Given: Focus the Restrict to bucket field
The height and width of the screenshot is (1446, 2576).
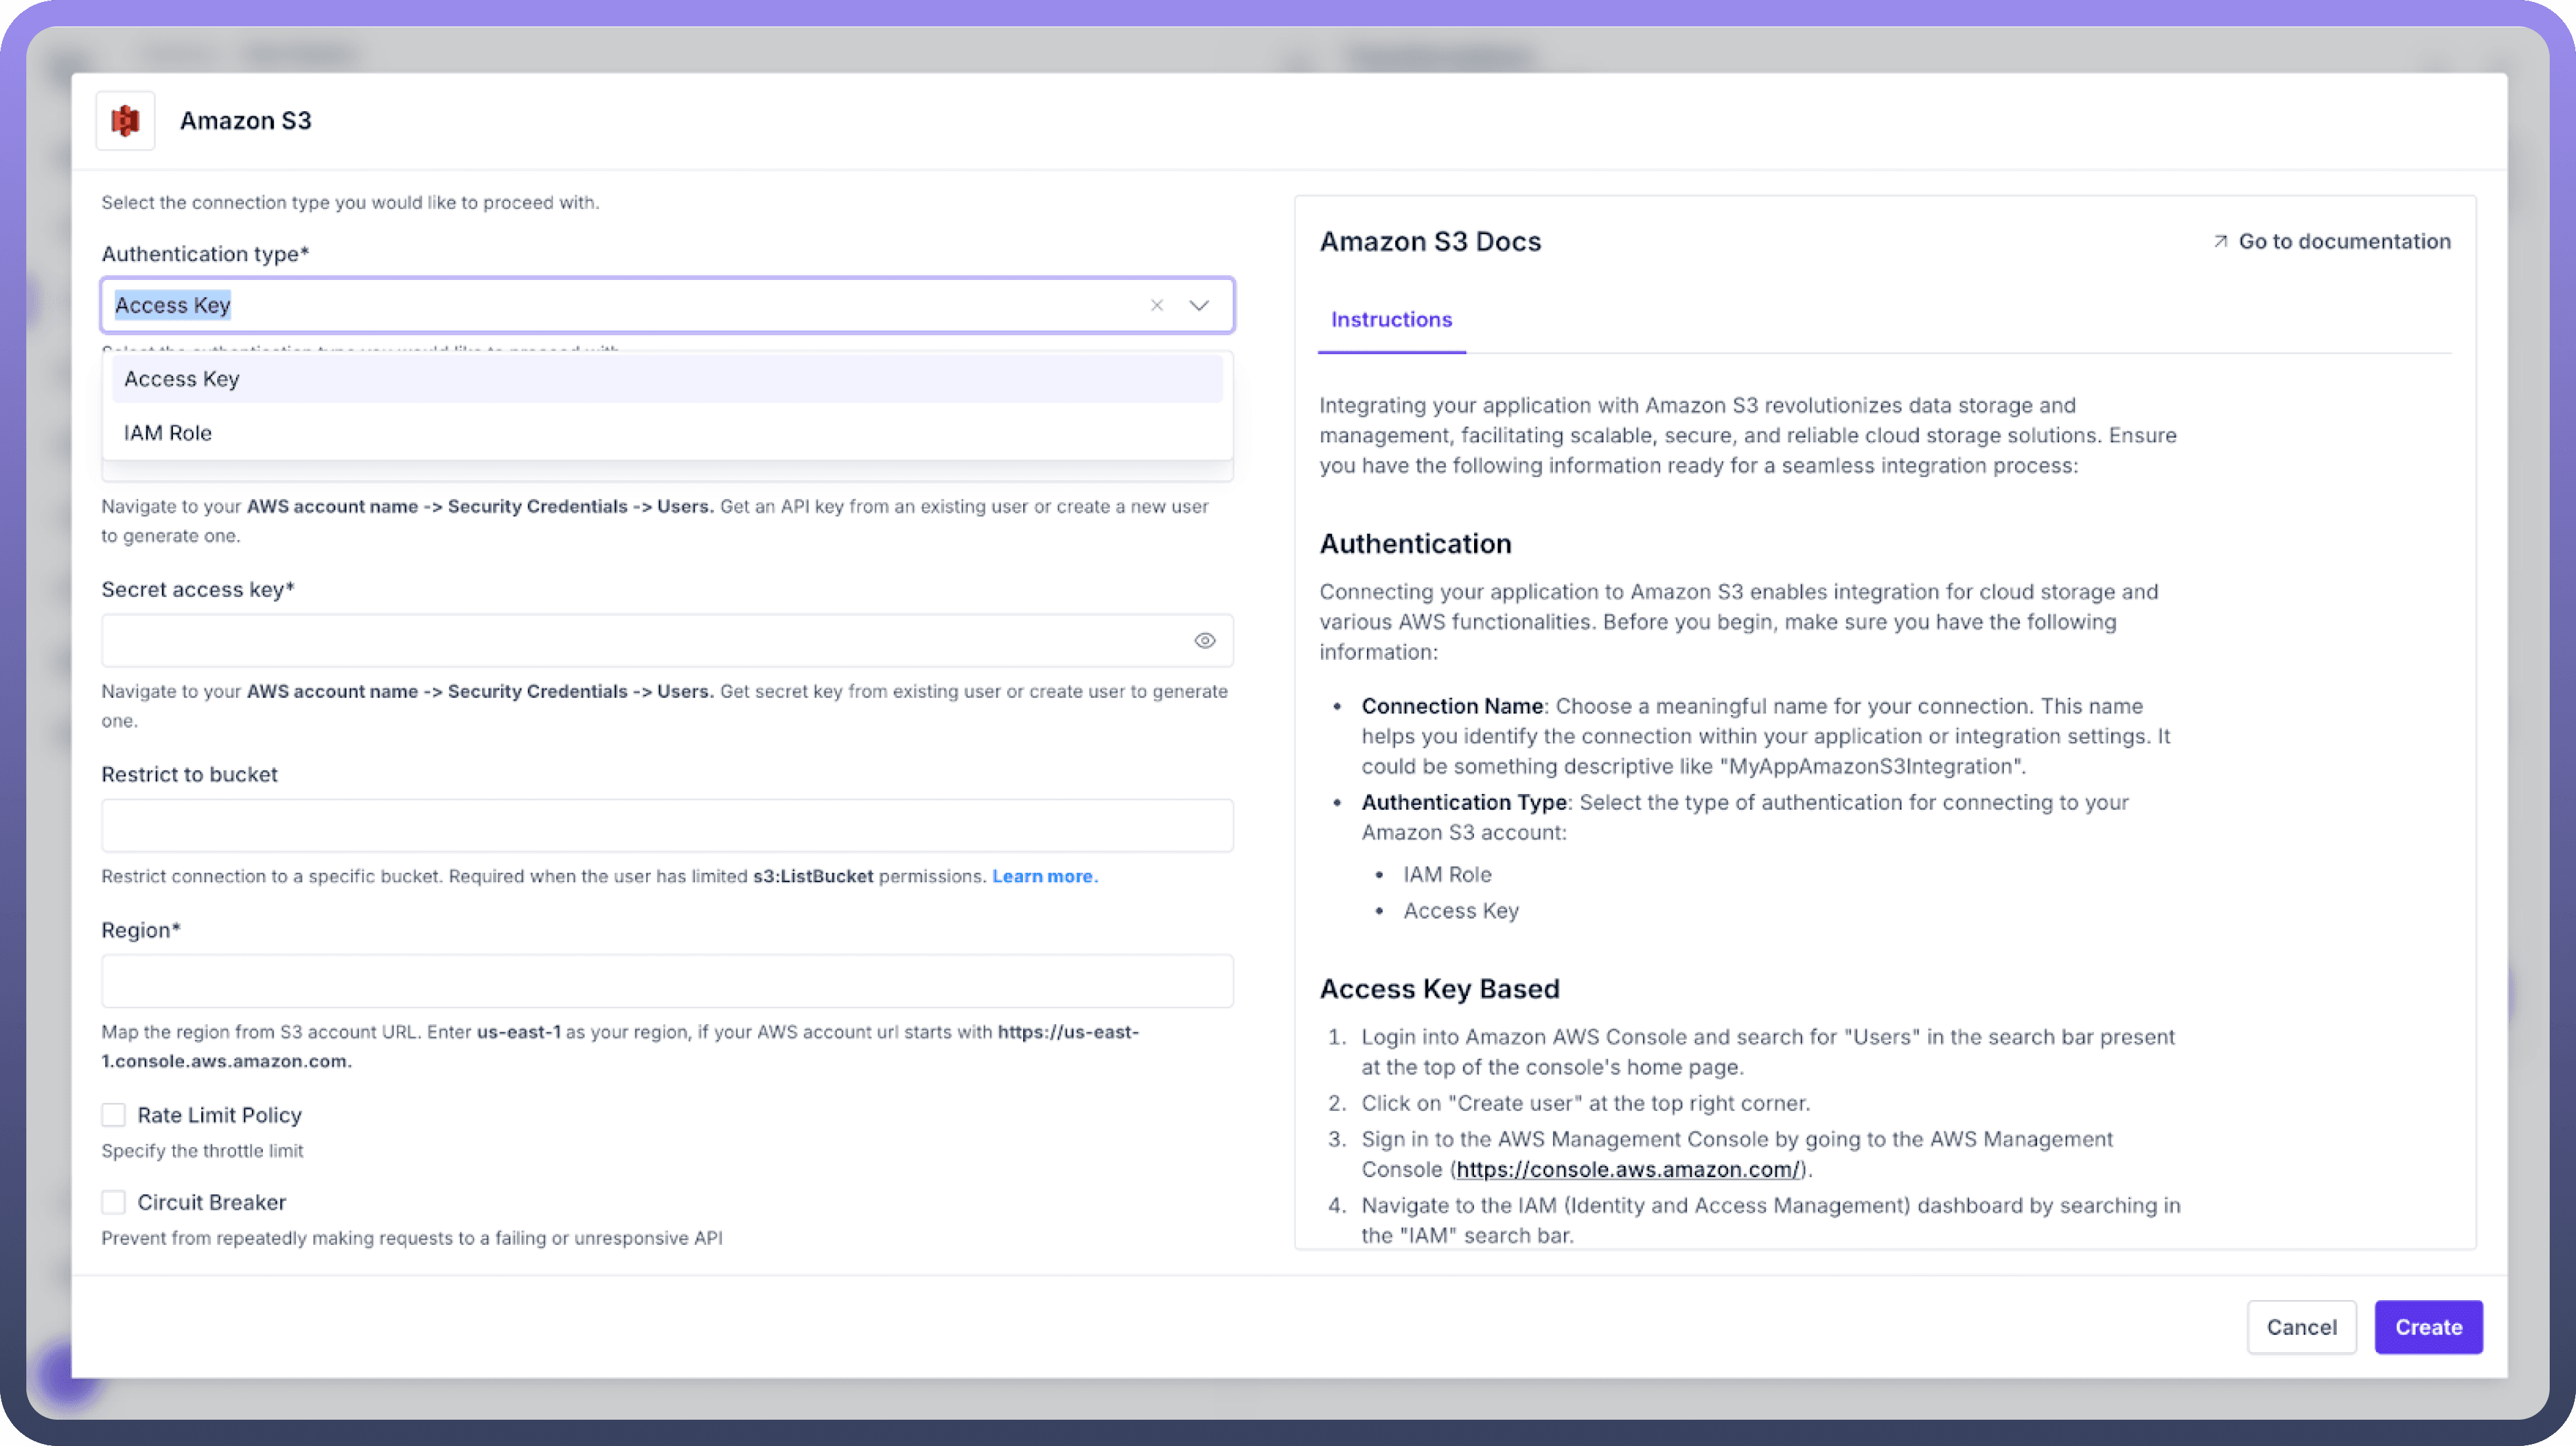Looking at the screenshot, I should point(666,825).
